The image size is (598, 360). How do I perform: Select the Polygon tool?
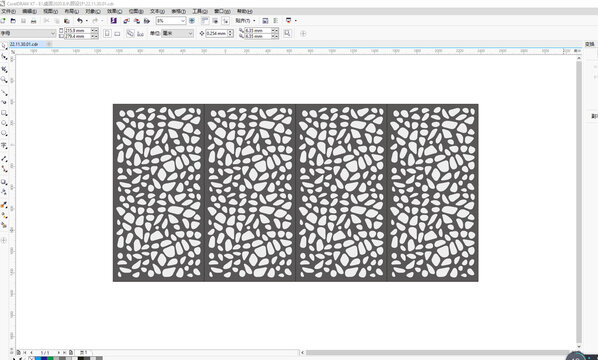tap(4, 133)
